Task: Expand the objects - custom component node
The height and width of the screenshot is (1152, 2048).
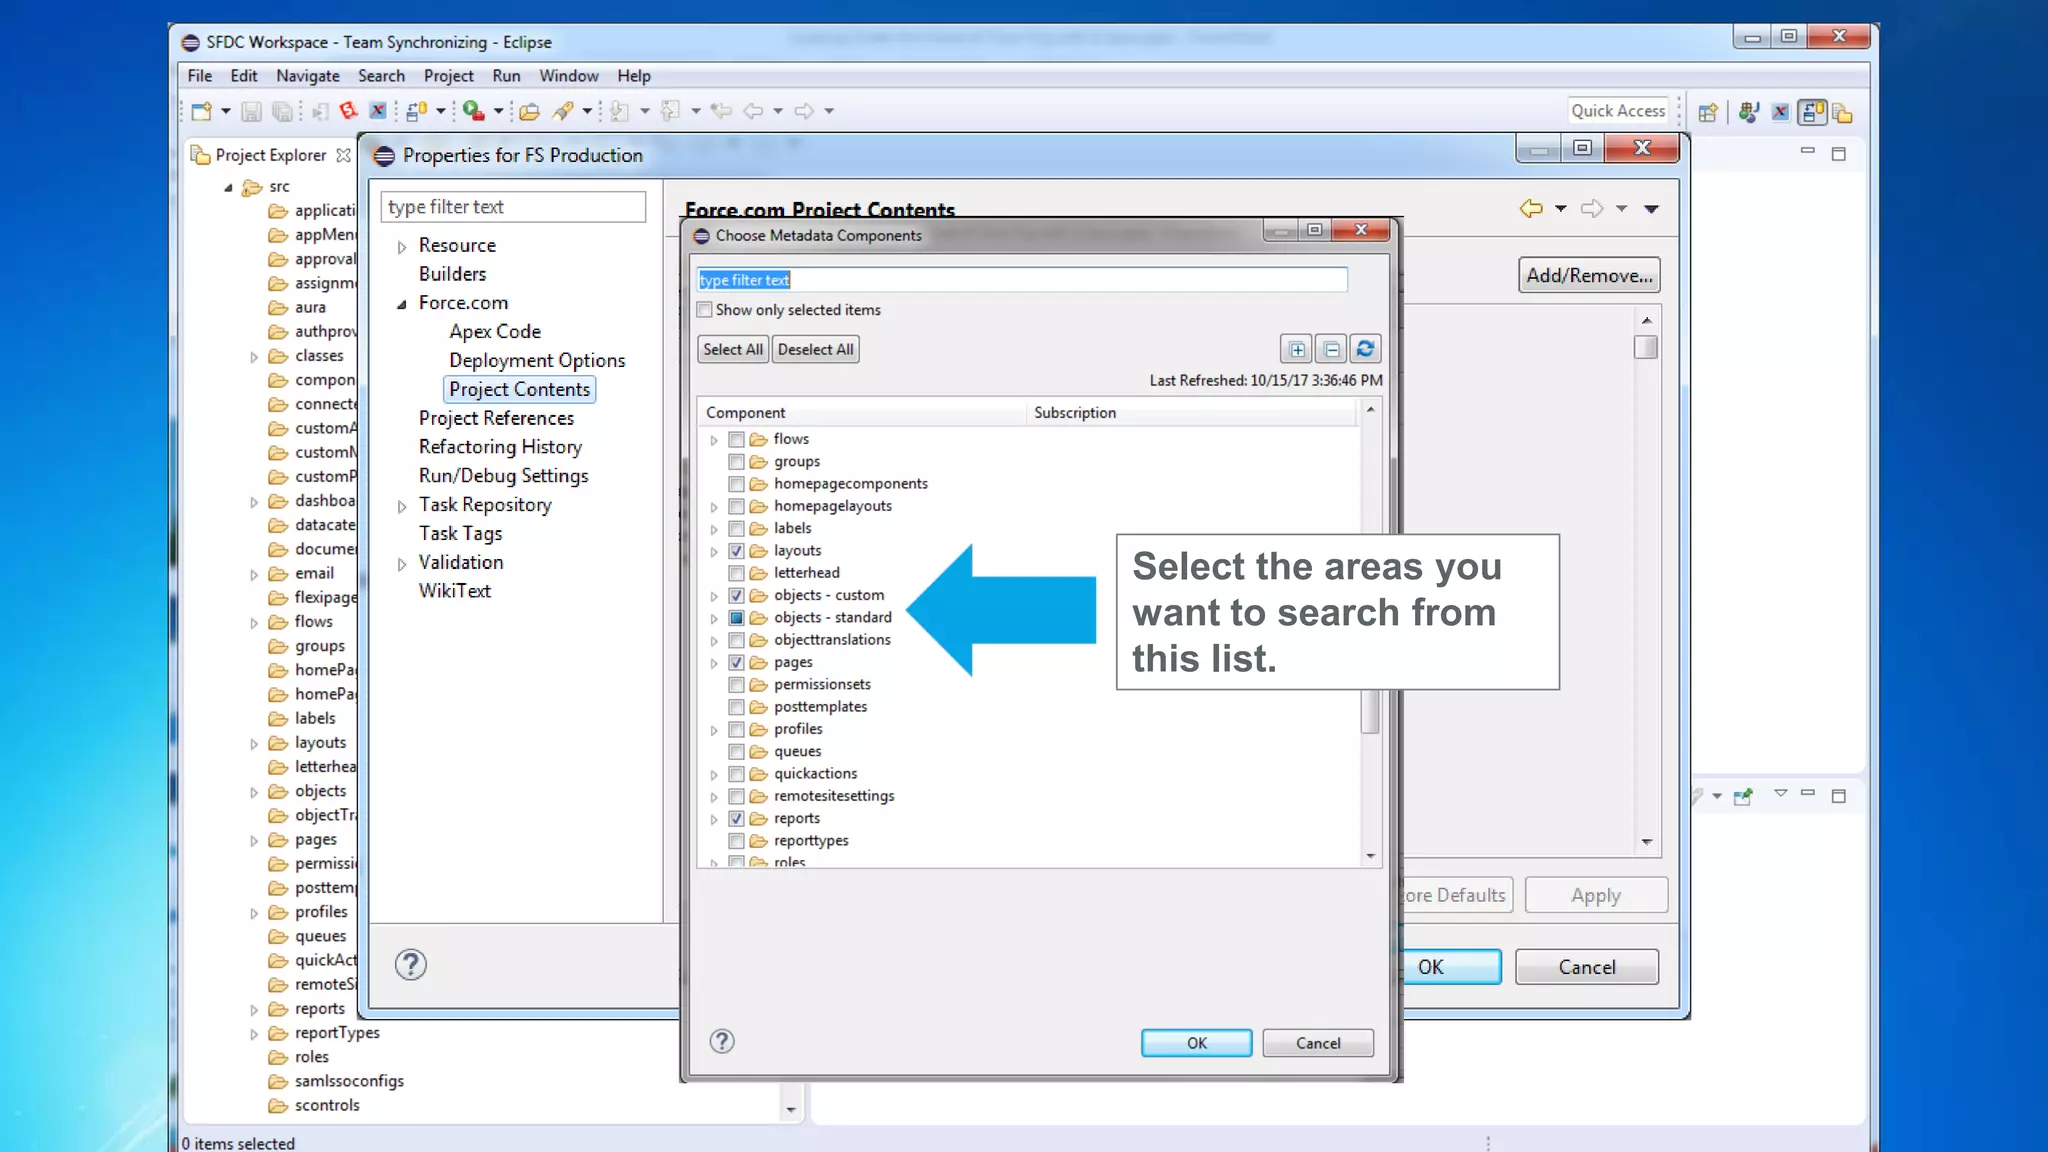Action: pyautogui.click(x=714, y=596)
